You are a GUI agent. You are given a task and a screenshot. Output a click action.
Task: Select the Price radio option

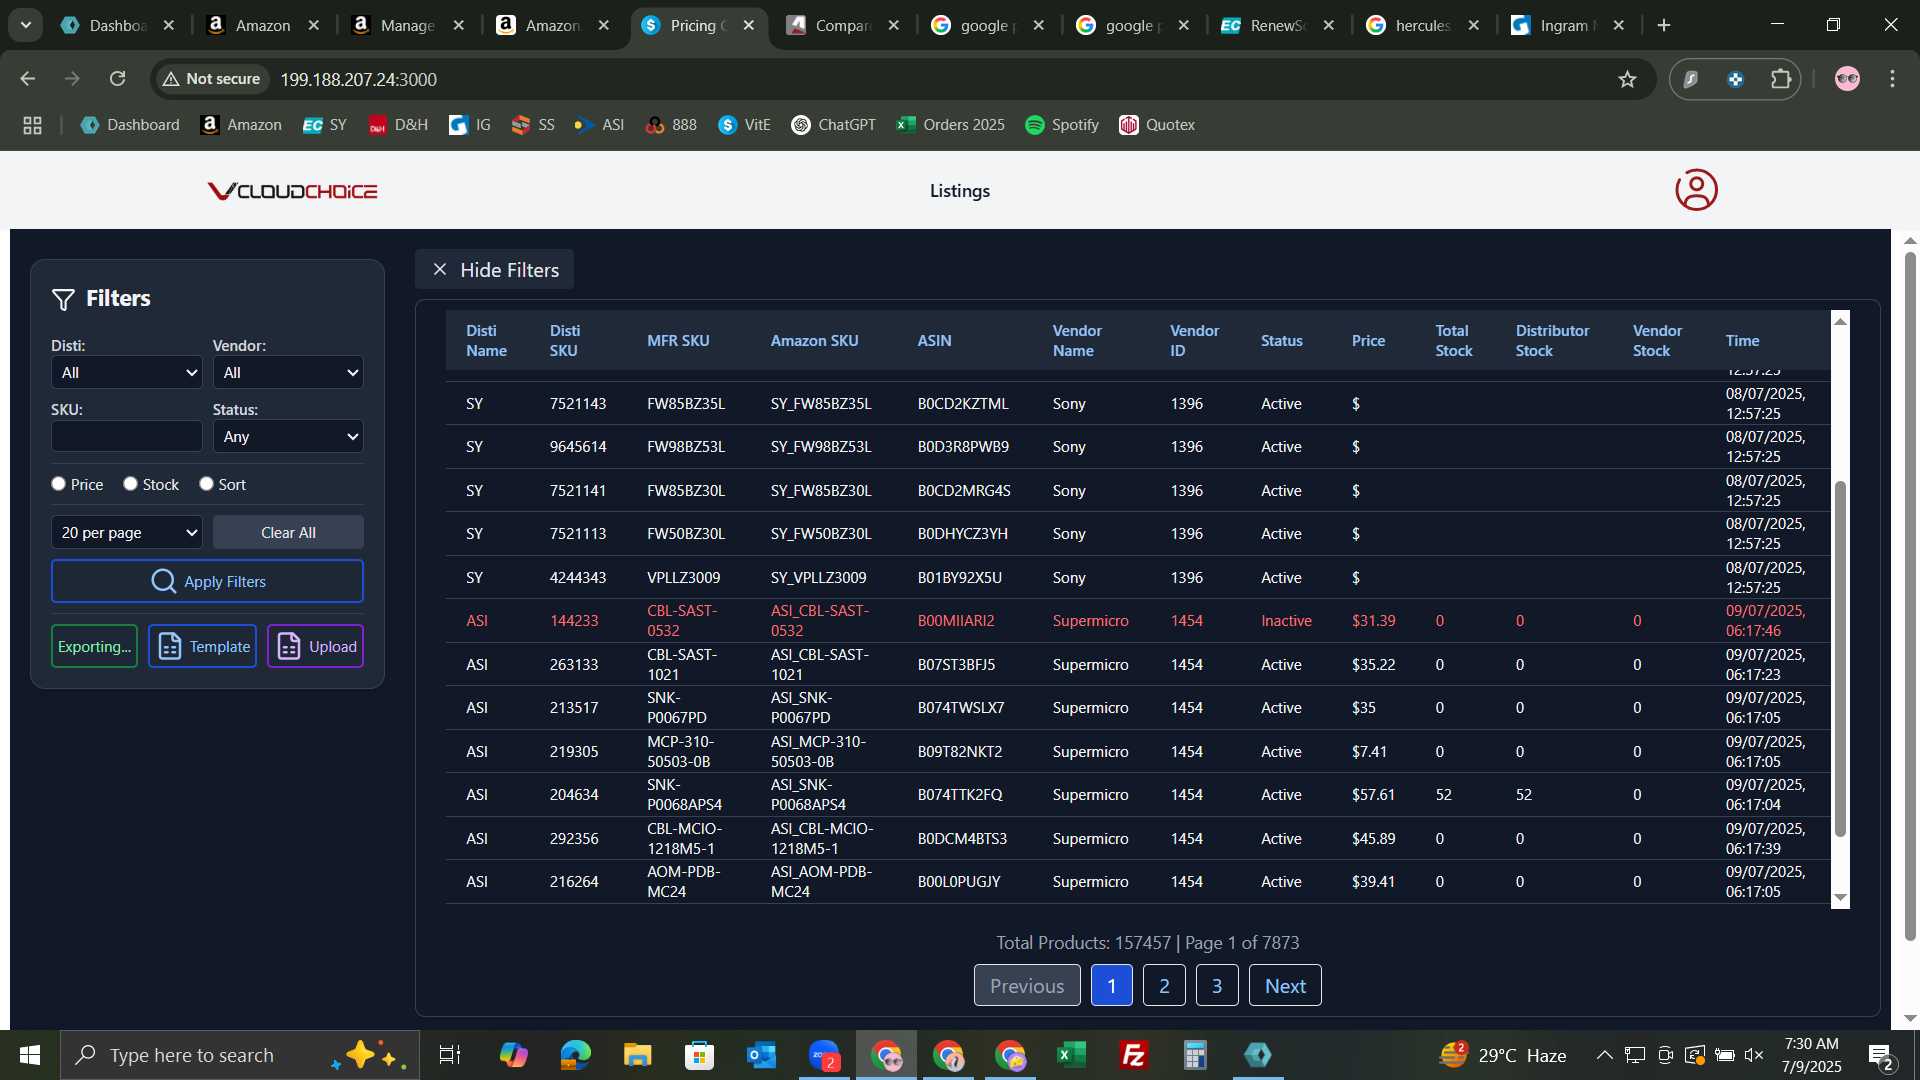click(58, 484)
